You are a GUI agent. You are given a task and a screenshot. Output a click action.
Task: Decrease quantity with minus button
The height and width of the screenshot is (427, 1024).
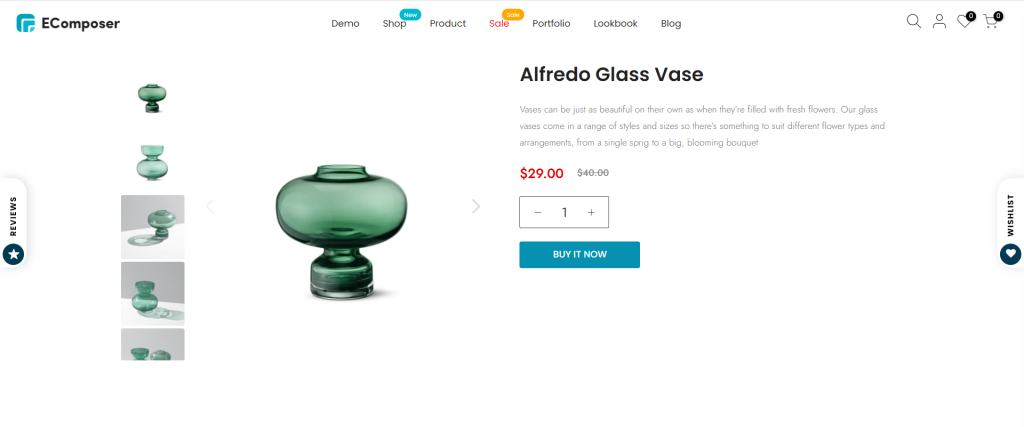tap(537, 212)
